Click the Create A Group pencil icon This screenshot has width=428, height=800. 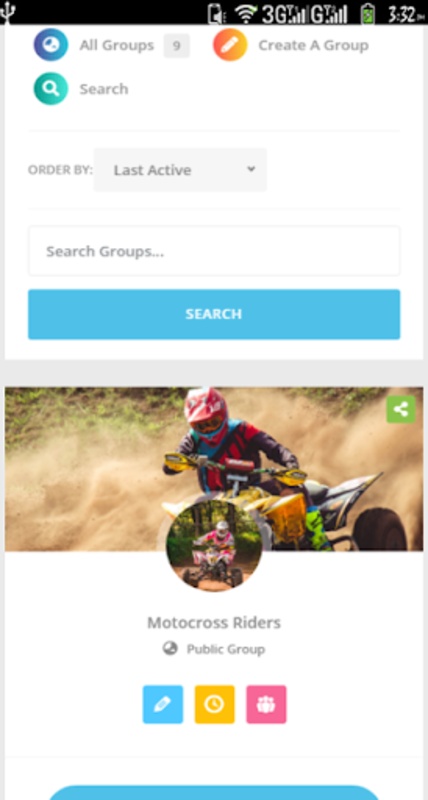click(x=230, y=45)
